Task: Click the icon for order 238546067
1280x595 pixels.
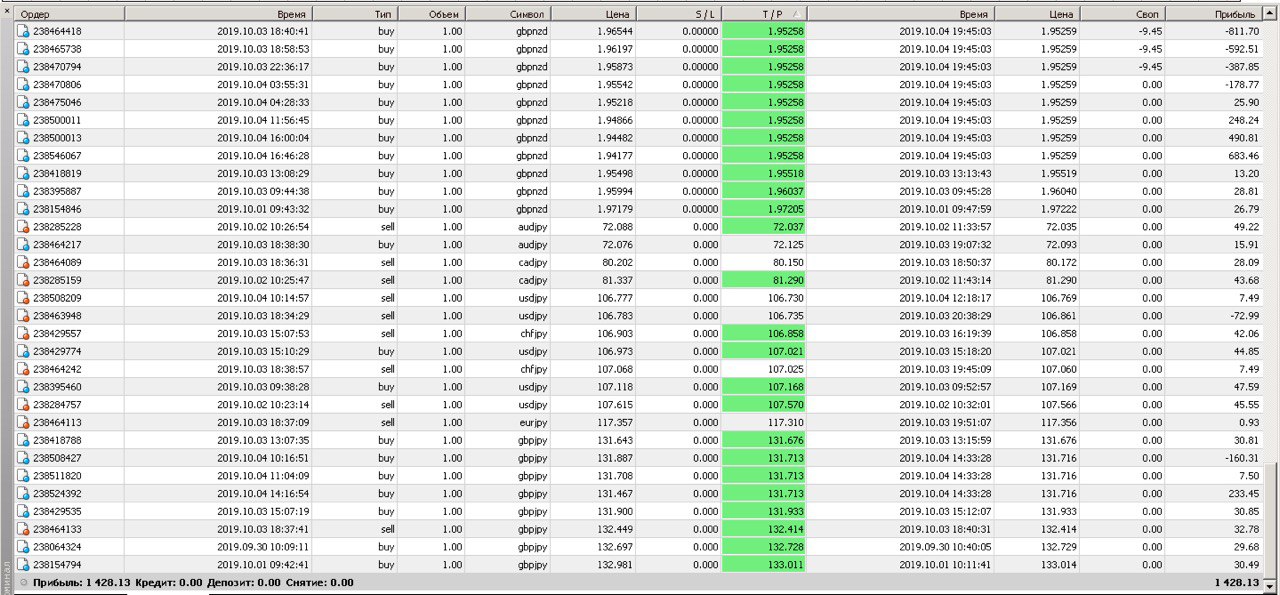Action: (23, 156)
